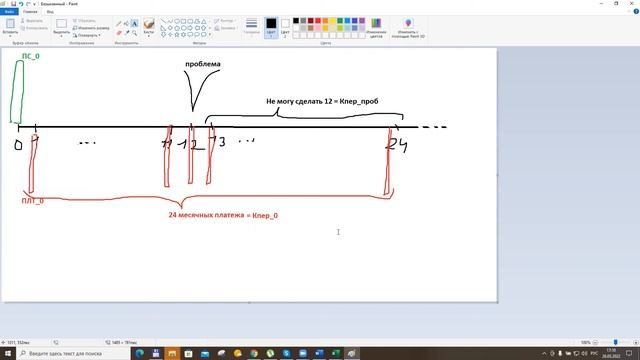This screenshot has width=640, height=360.
Task: Choose the Oval shape
Action: pos(177,21)
